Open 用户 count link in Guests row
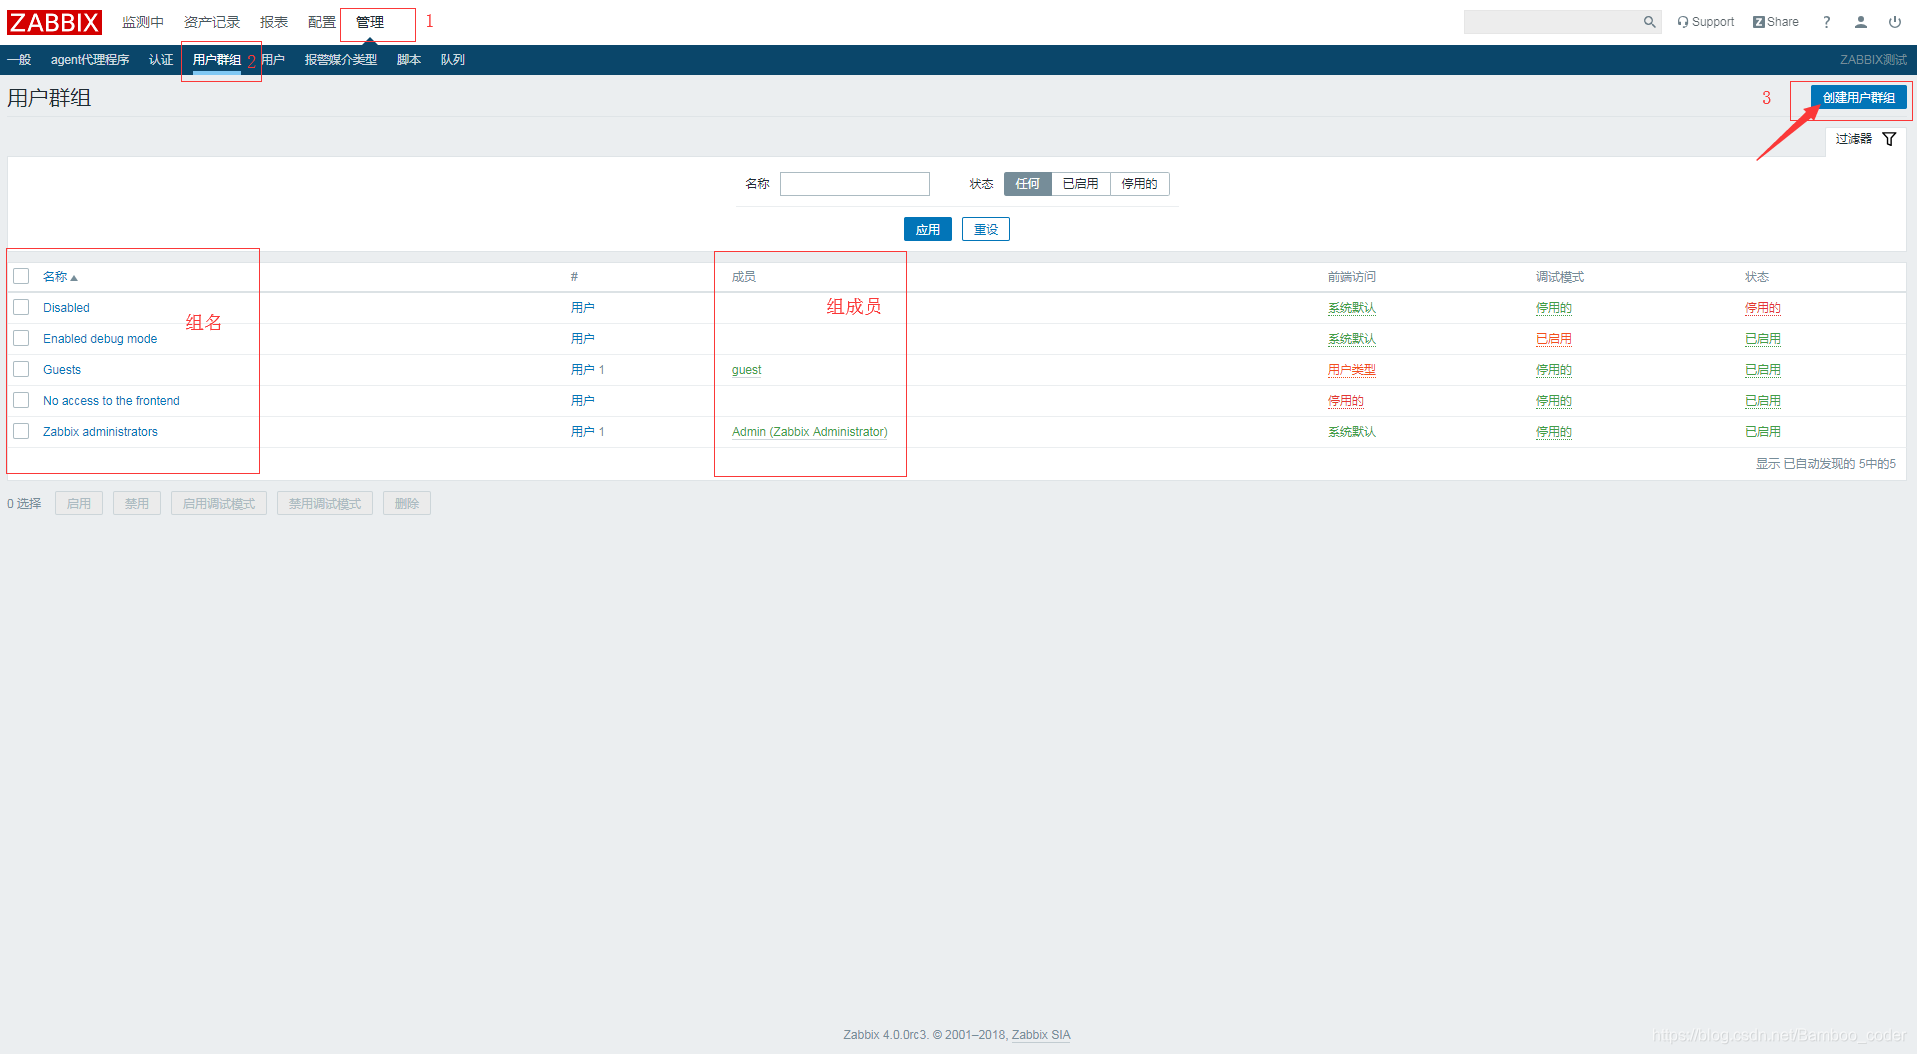The width and height of the screenshot is (1917, 1054). (x=583, y=370)
